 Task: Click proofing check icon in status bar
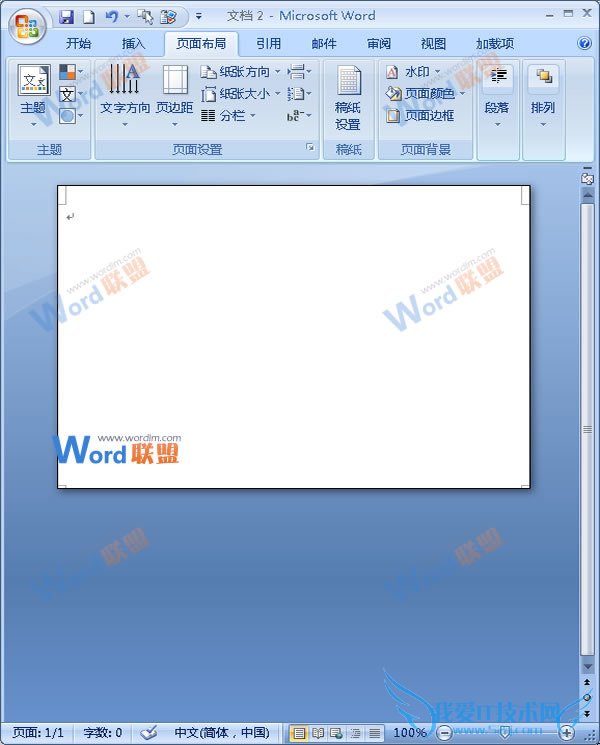tap(149, 733)
